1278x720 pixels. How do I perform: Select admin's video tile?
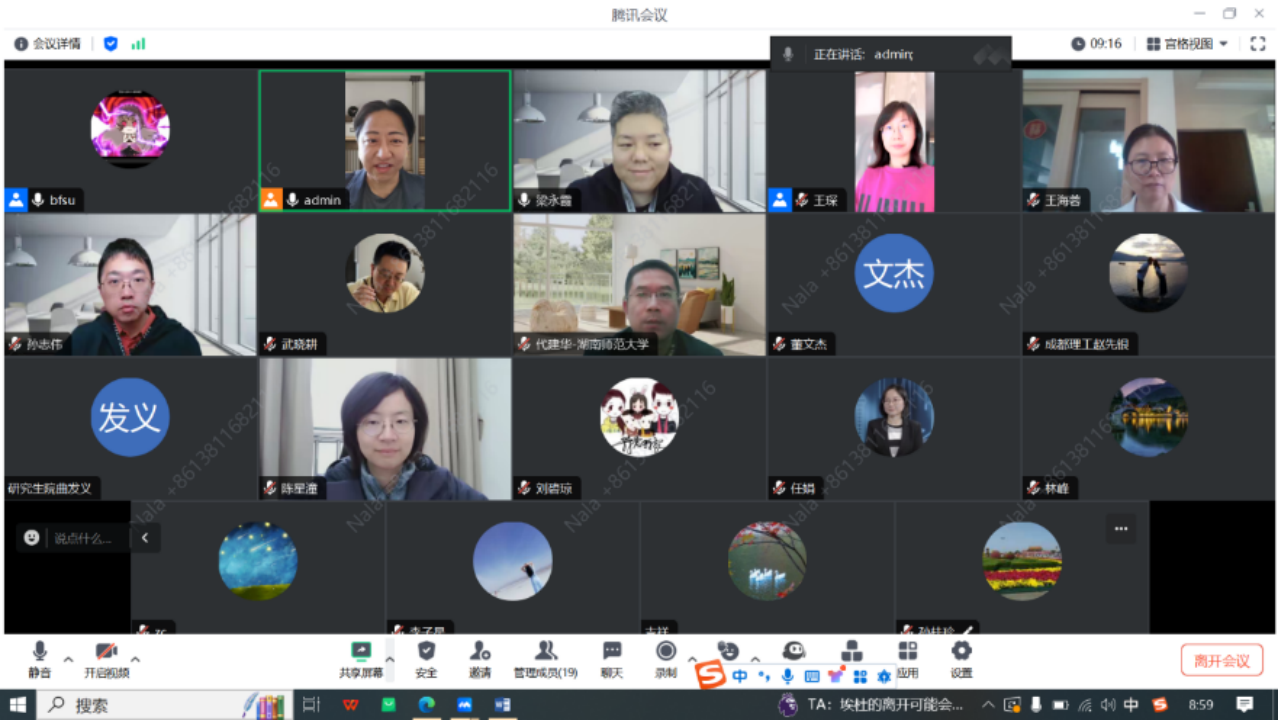point(385,140)
